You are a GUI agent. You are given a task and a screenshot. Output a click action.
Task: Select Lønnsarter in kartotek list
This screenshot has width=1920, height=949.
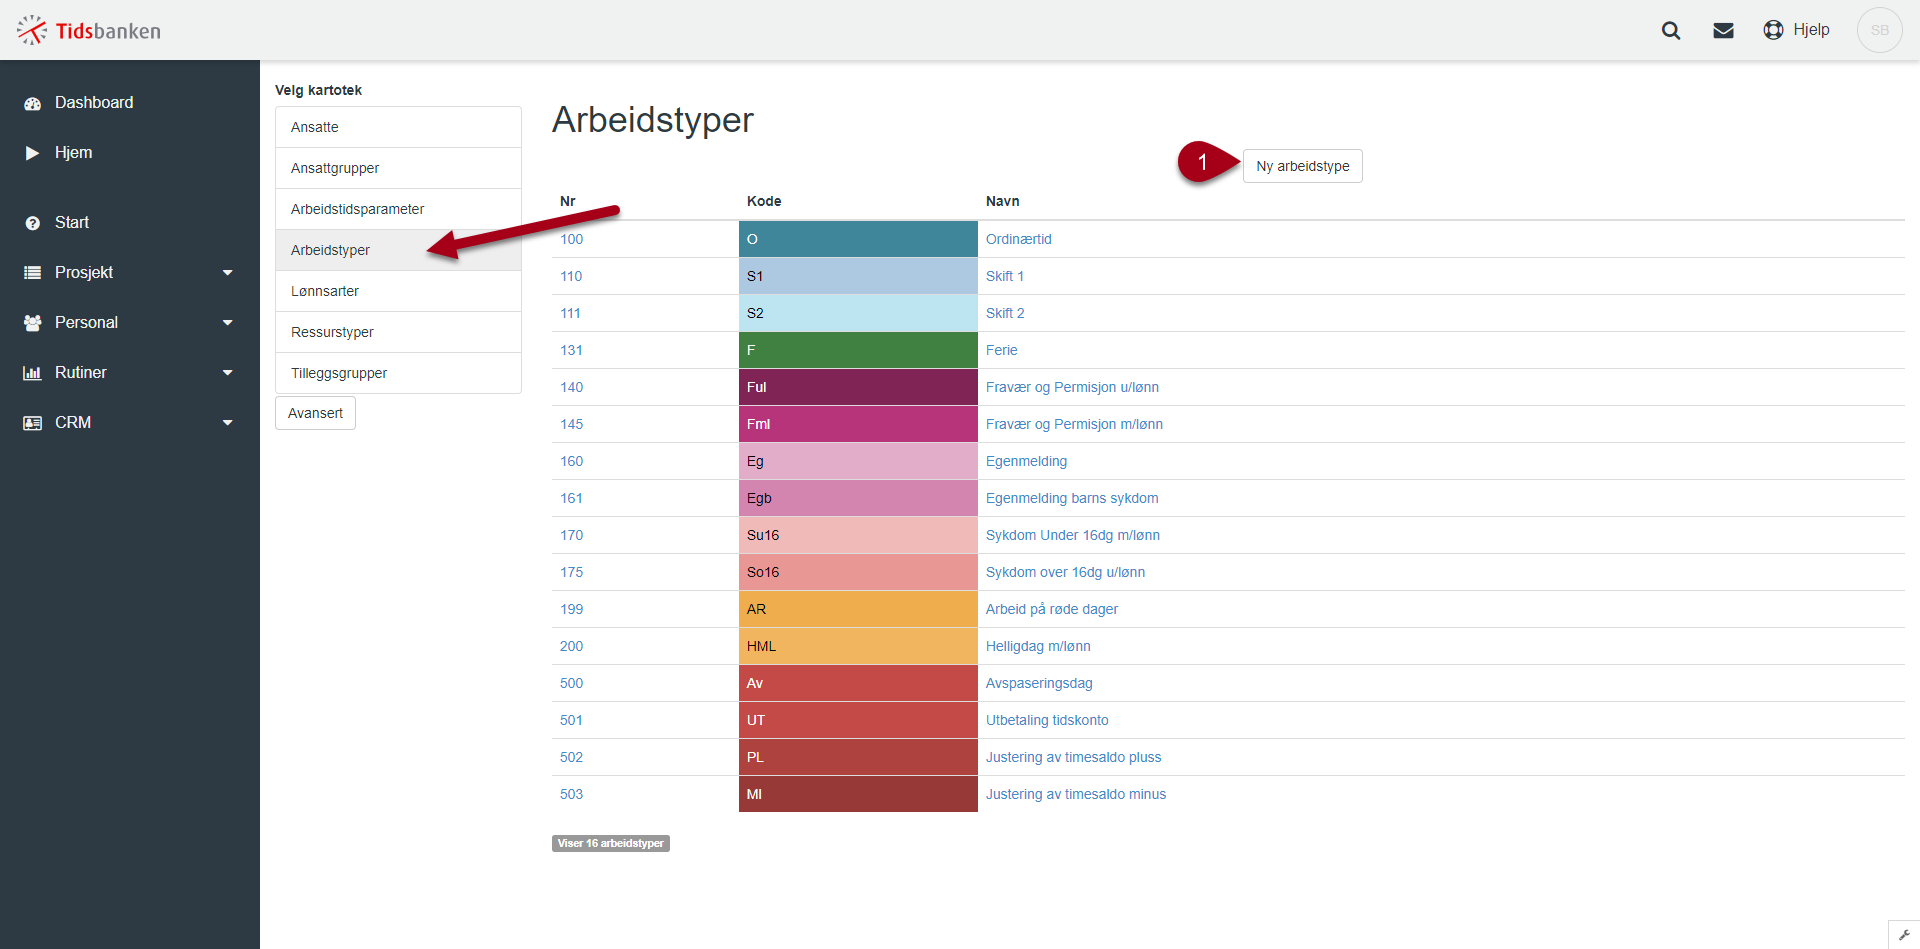click(398, 291)
